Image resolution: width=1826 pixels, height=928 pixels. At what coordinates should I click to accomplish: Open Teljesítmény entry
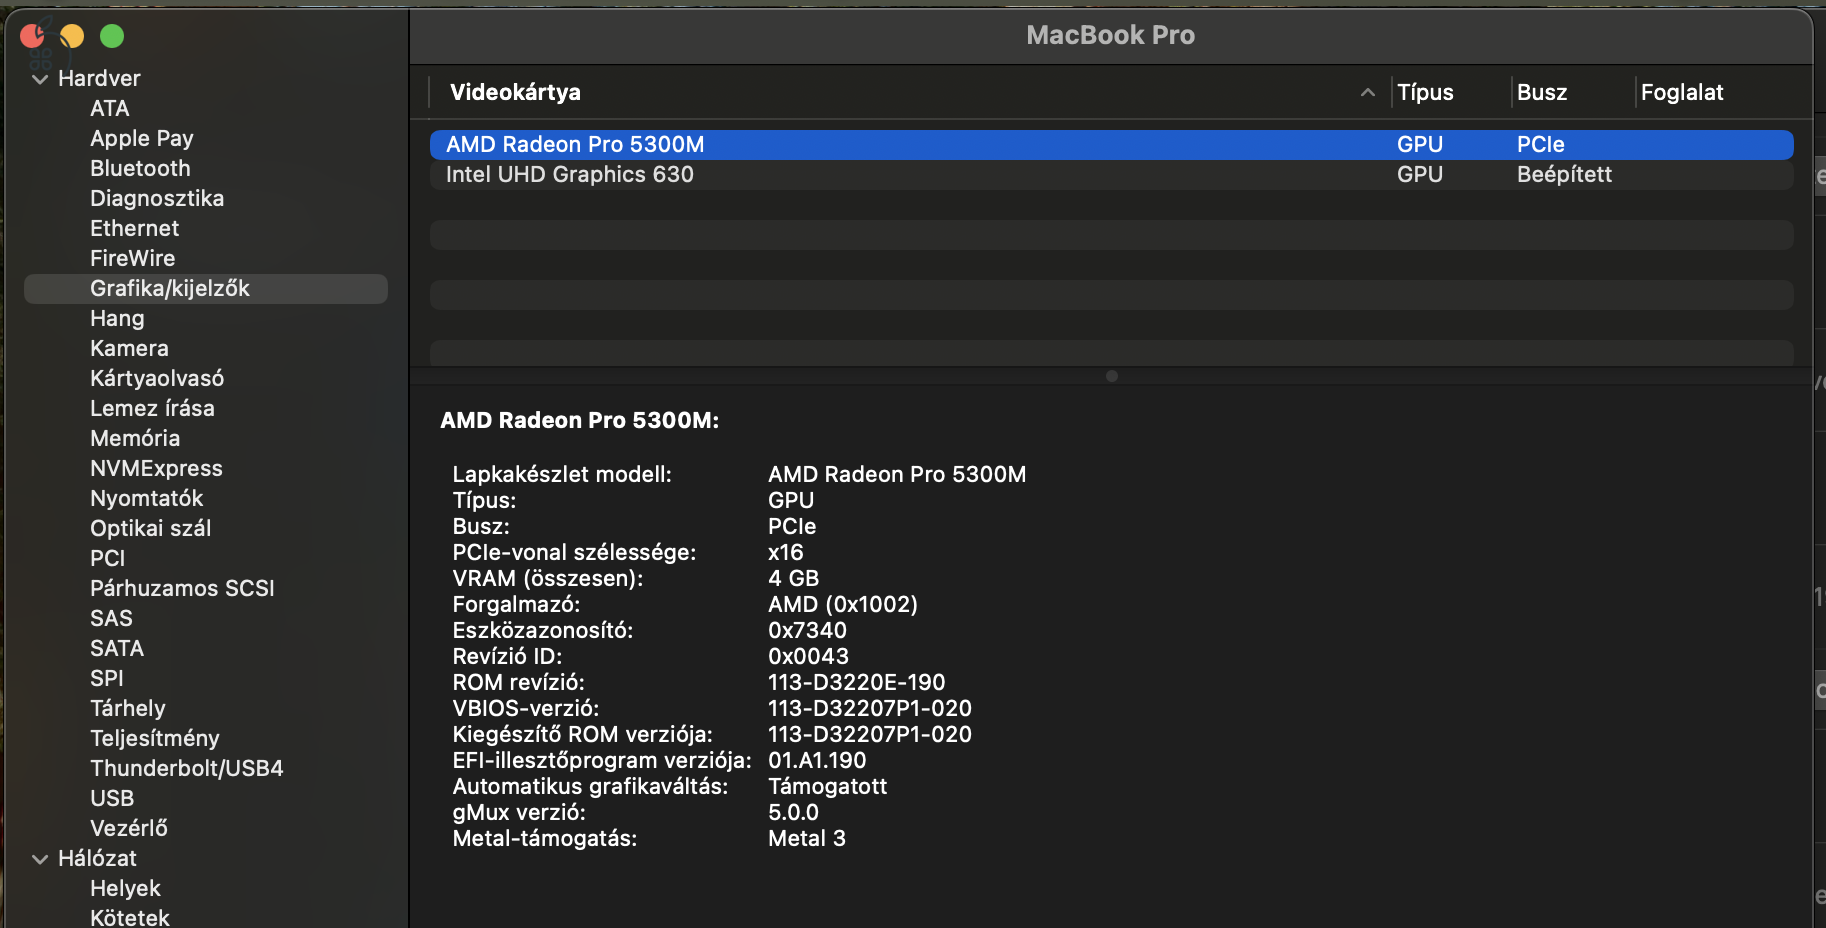155,738
